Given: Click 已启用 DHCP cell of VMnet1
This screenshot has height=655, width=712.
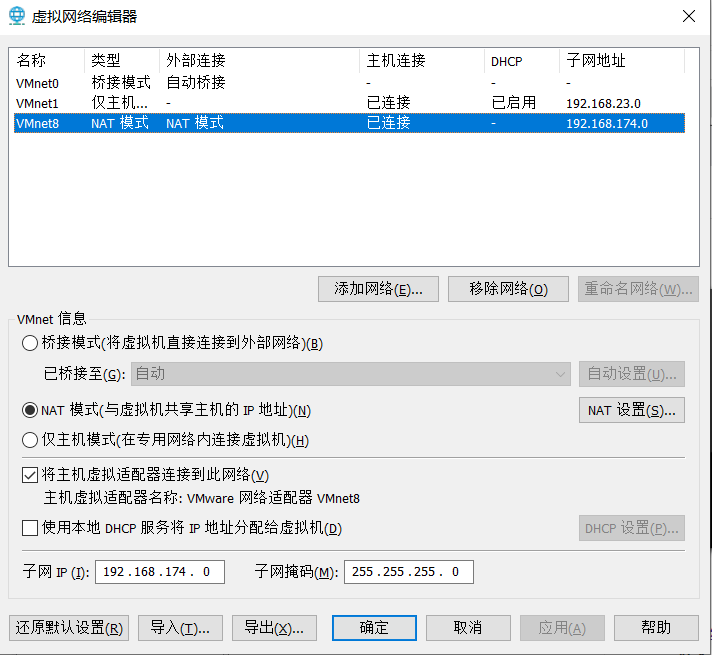Looking at the screenshot, I should [x=514, y=103].
